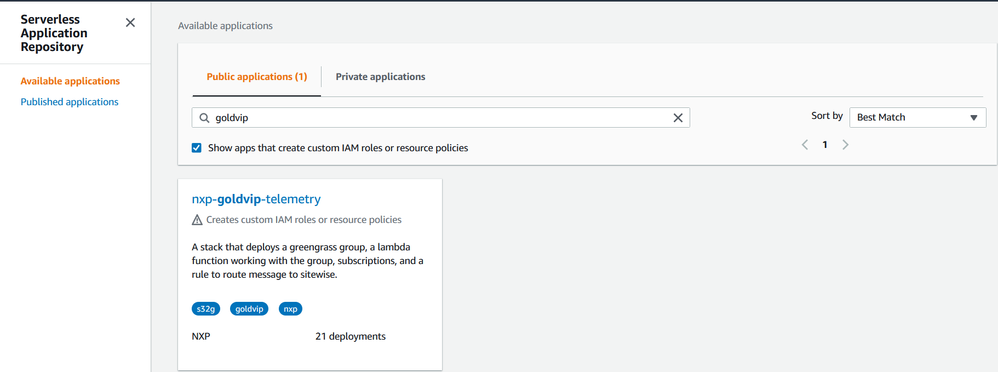The height and width of the screenshot is (372, 998).
Task: Click the Available applications breadcrumb heading
Action: coord(225,26)
